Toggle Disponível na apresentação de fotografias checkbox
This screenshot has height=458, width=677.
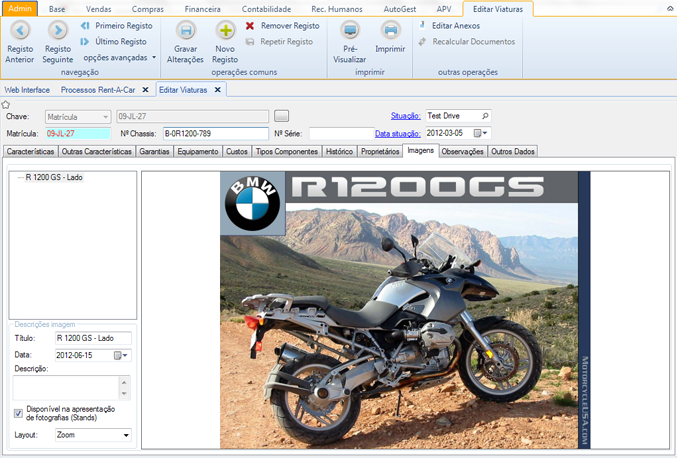click(x=19, y=413)
